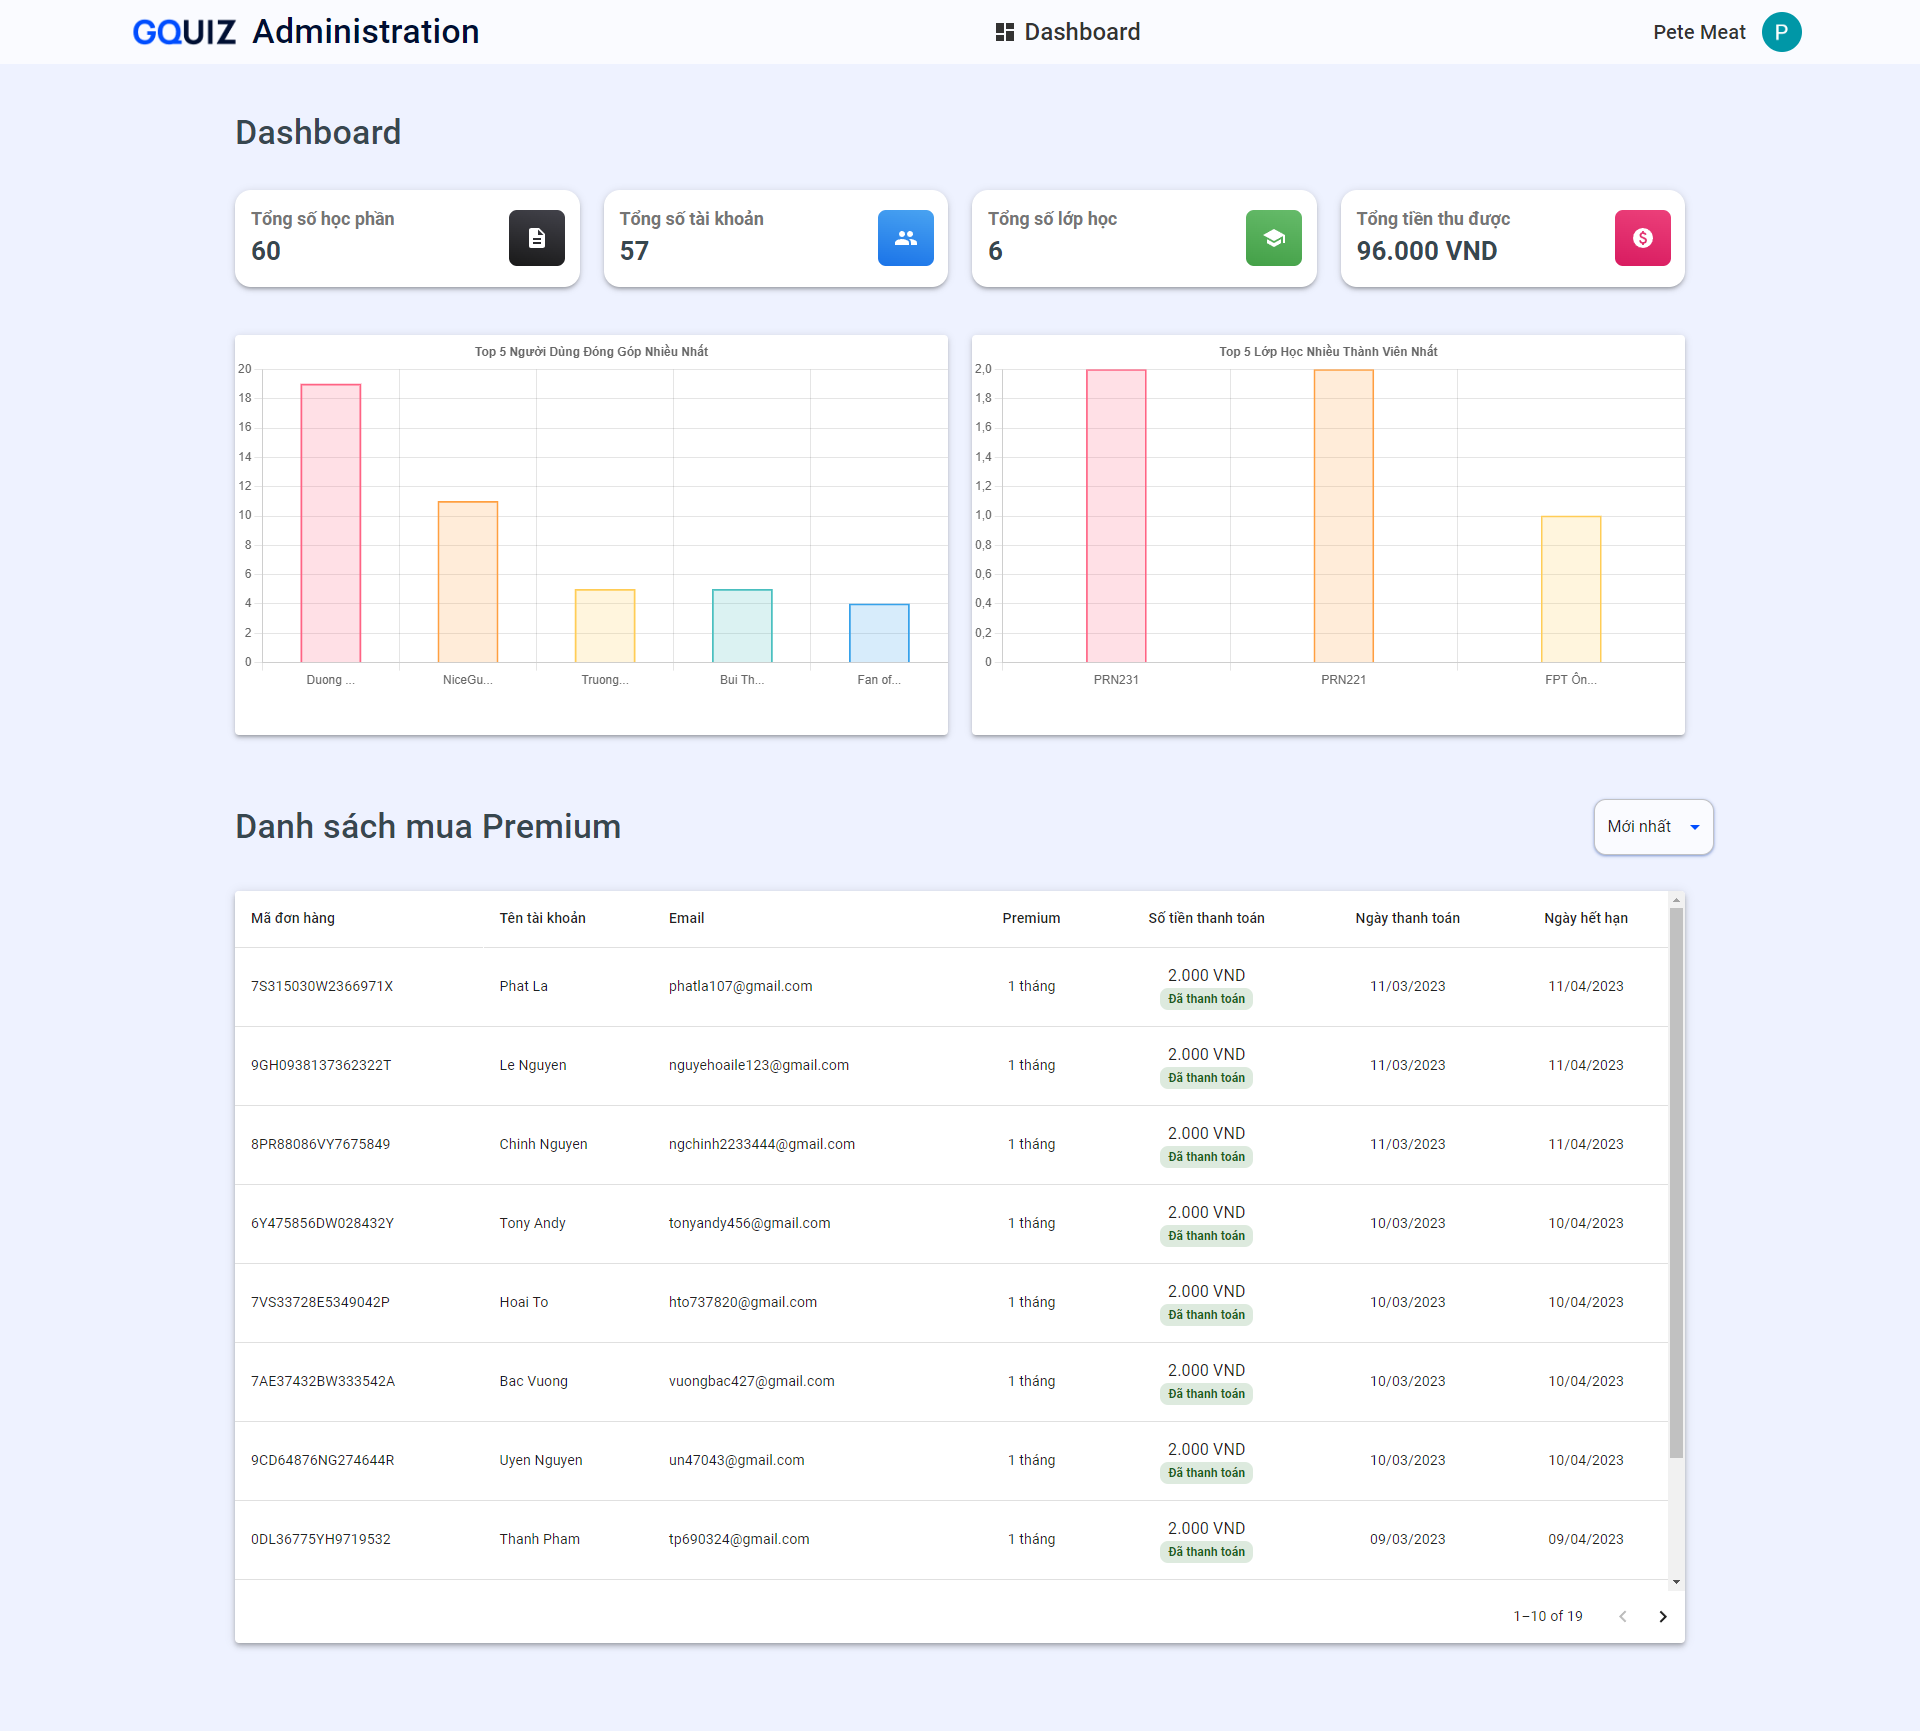1920x1731 pixels.
Task: Click the Pete Meat user name
Action: [1699, 32]
